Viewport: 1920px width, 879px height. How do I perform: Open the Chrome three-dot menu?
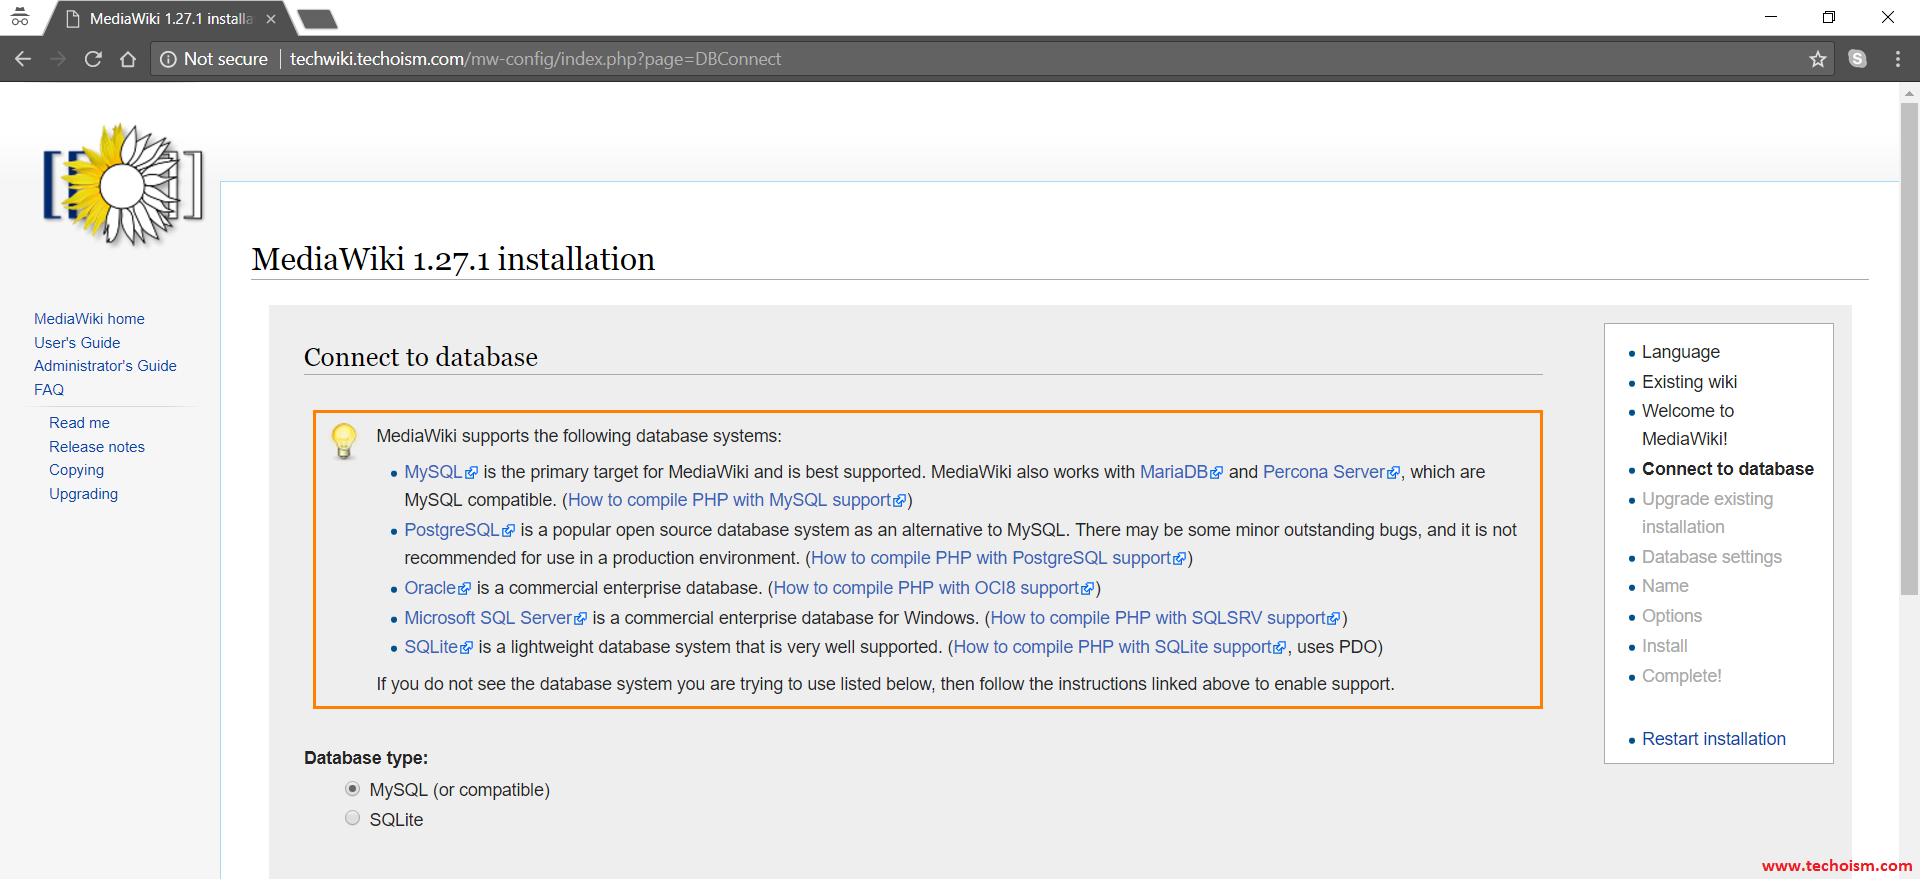tap(1897, 59)
